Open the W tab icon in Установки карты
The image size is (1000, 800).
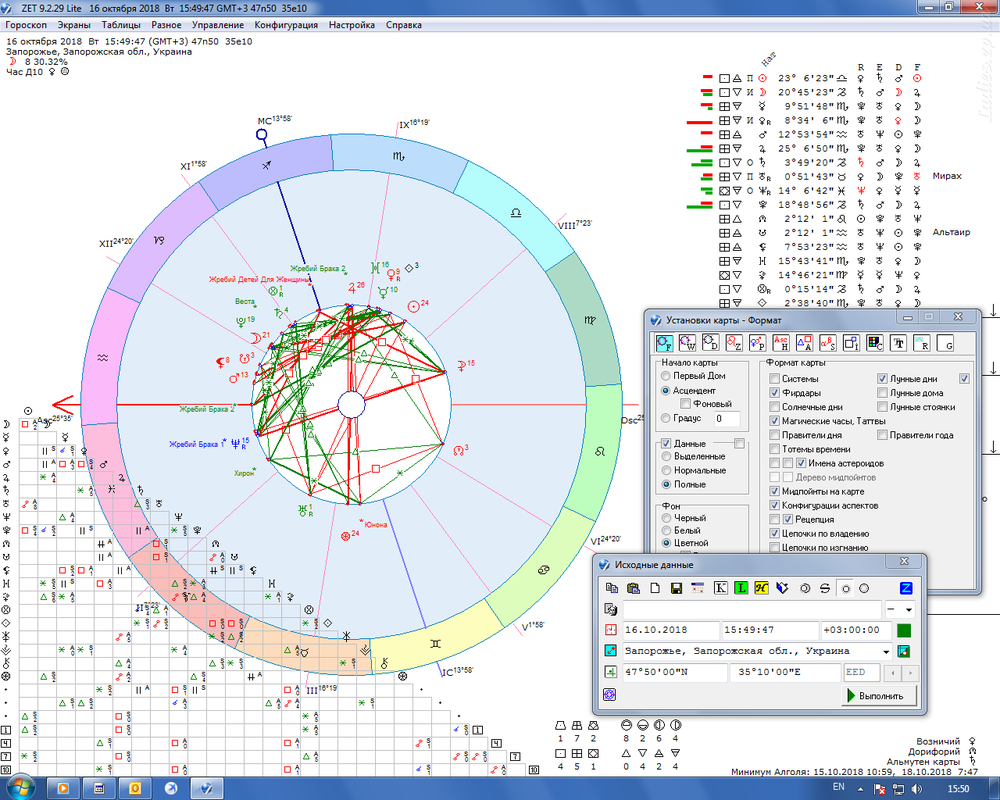(x=688, y=343)
